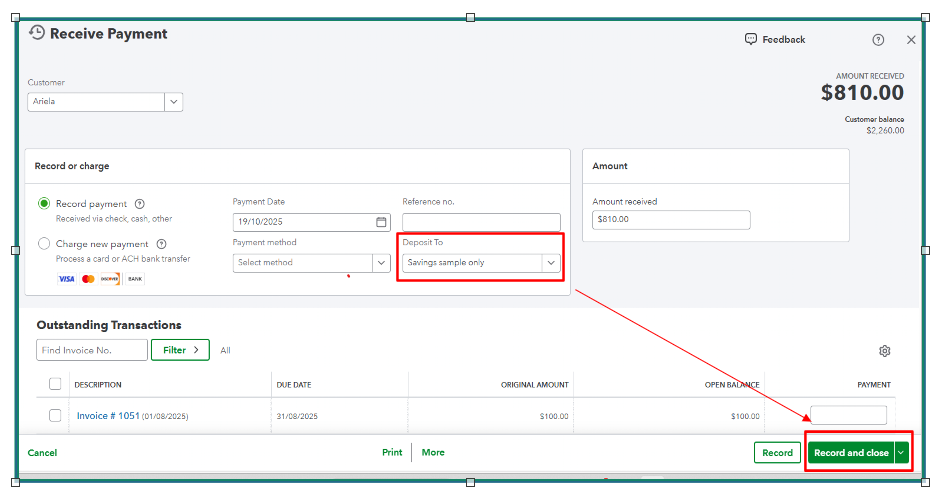Open the Invoice # 1051 link

point(107,416)
